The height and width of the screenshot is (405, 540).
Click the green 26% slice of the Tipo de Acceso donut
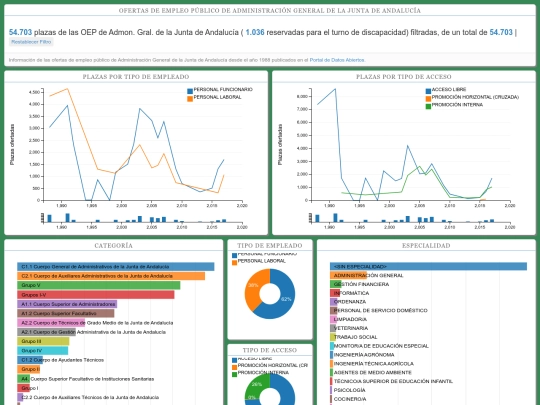[256, 385]
